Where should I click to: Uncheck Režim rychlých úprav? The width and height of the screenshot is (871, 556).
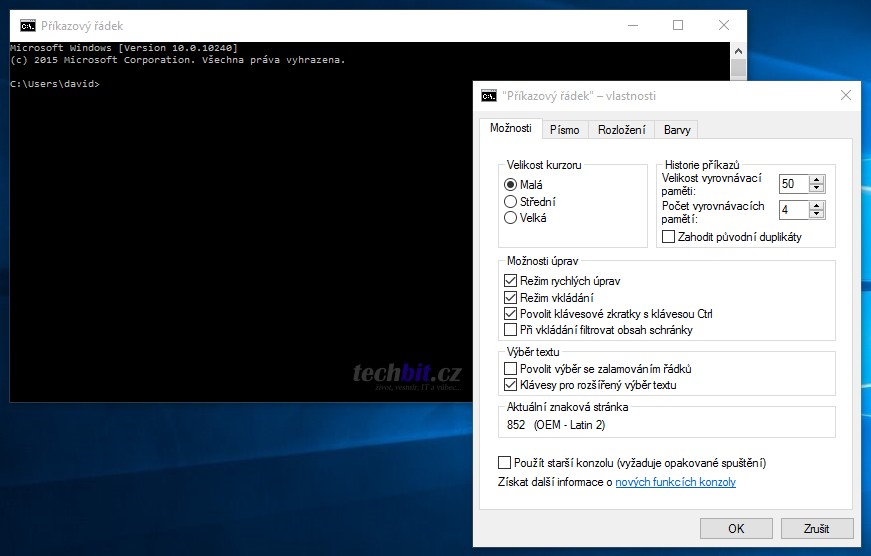[x=511, y=281]
